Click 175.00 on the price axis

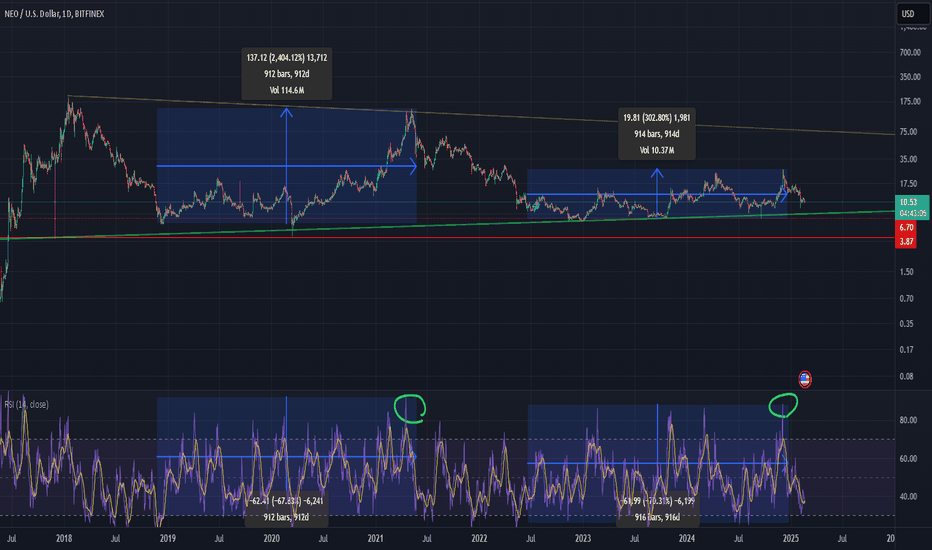[x=910, y=102]
